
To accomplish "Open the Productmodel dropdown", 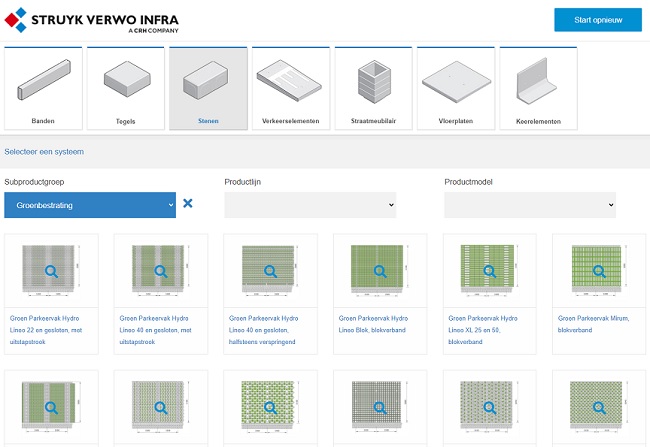I will coord(529,205).
